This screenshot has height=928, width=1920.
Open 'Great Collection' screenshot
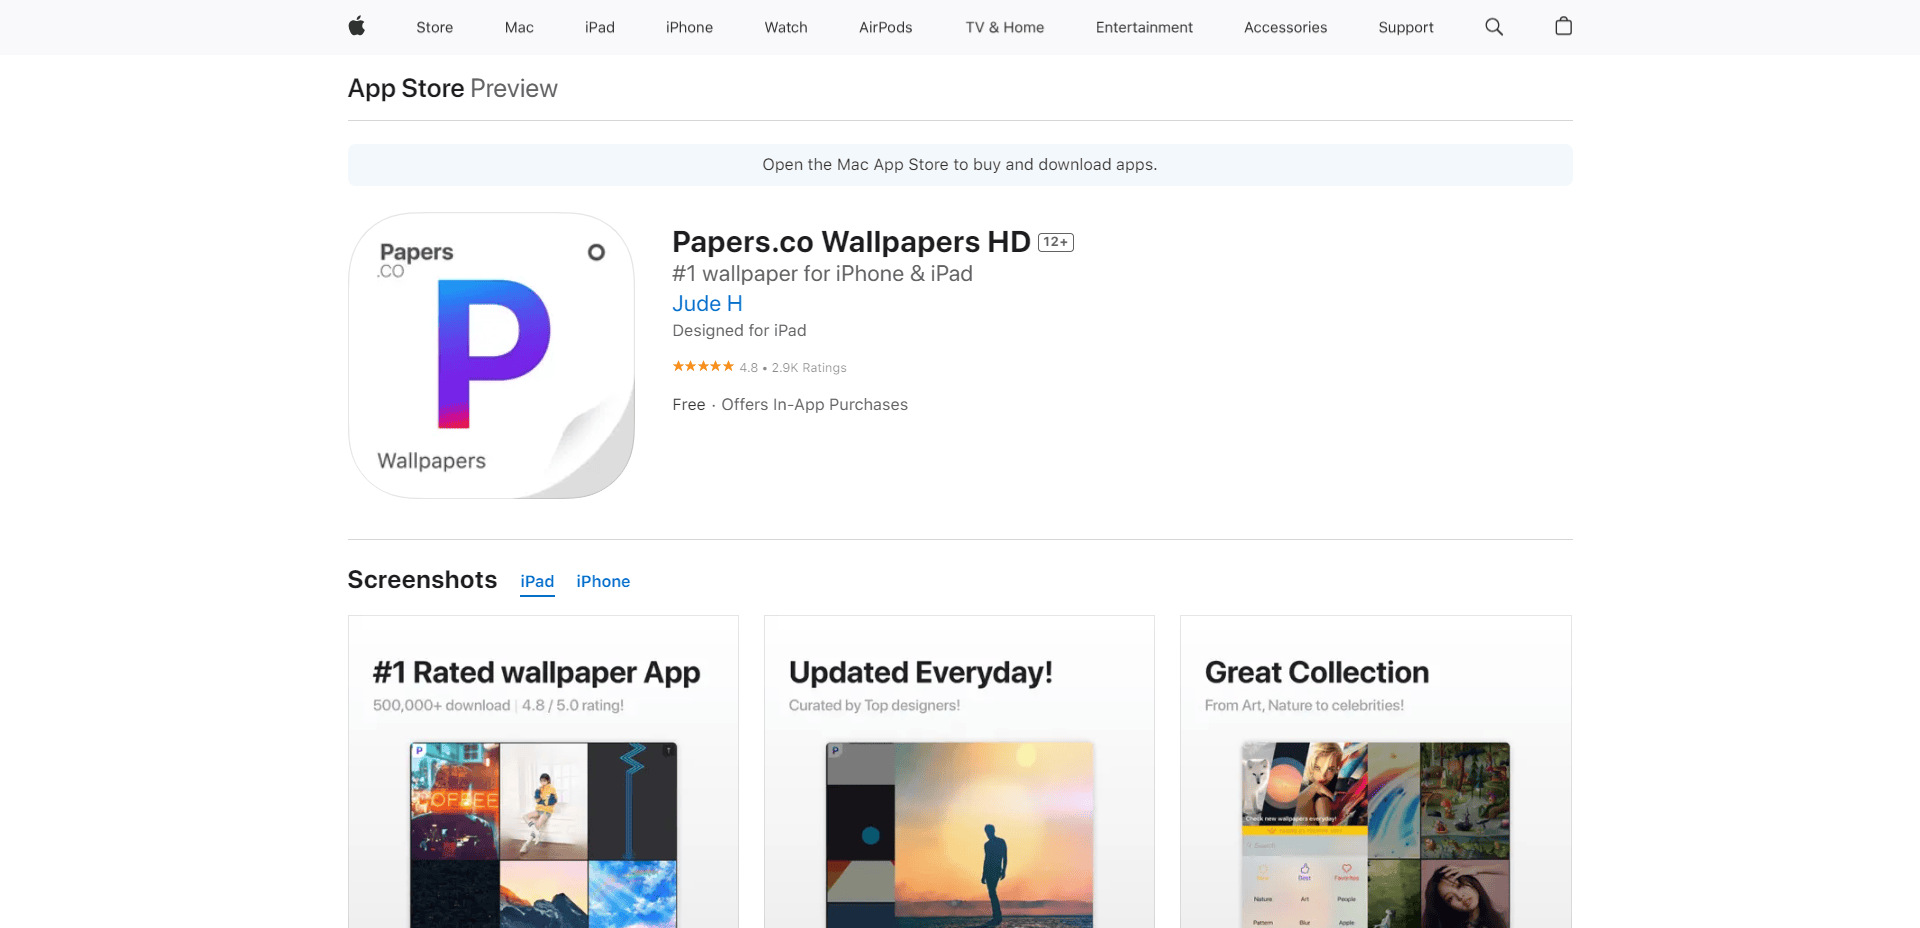[1376, 771]
